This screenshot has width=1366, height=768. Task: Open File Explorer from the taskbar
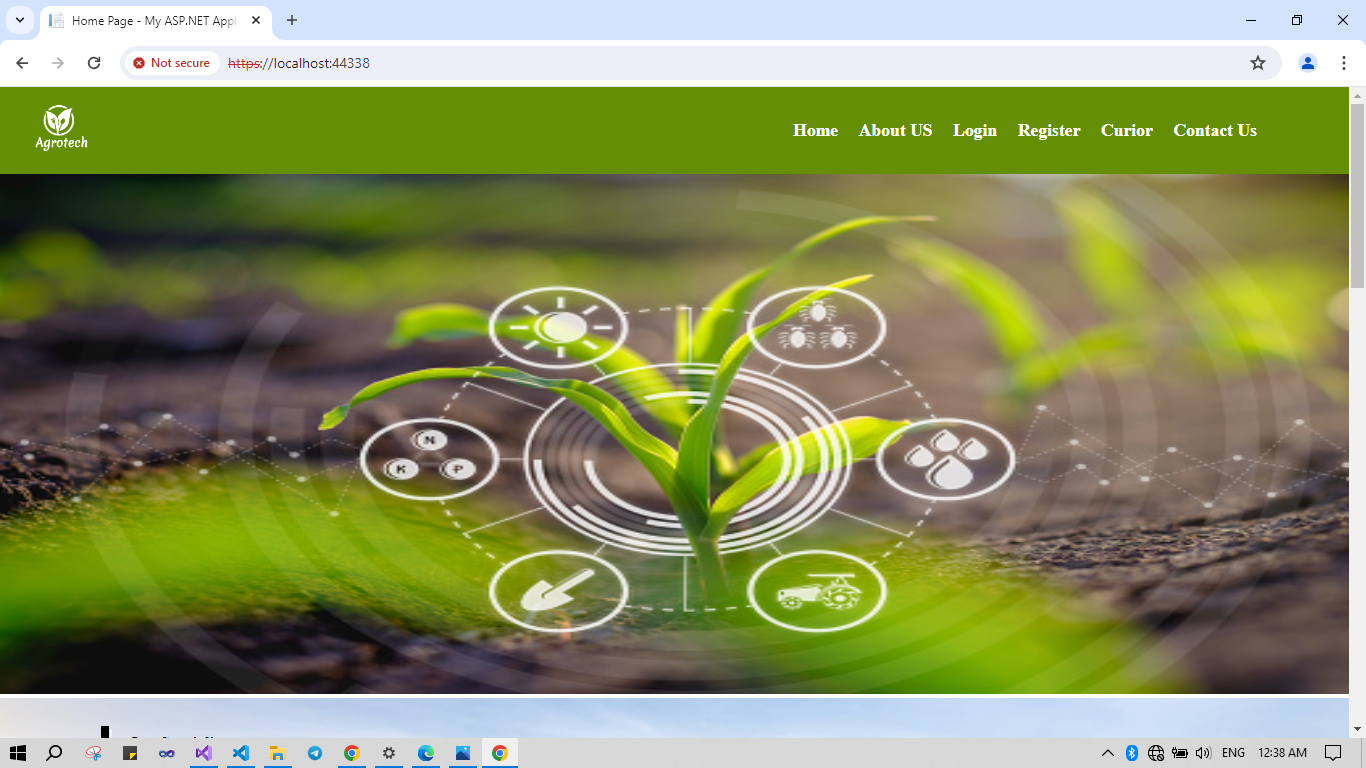[278, 753]
